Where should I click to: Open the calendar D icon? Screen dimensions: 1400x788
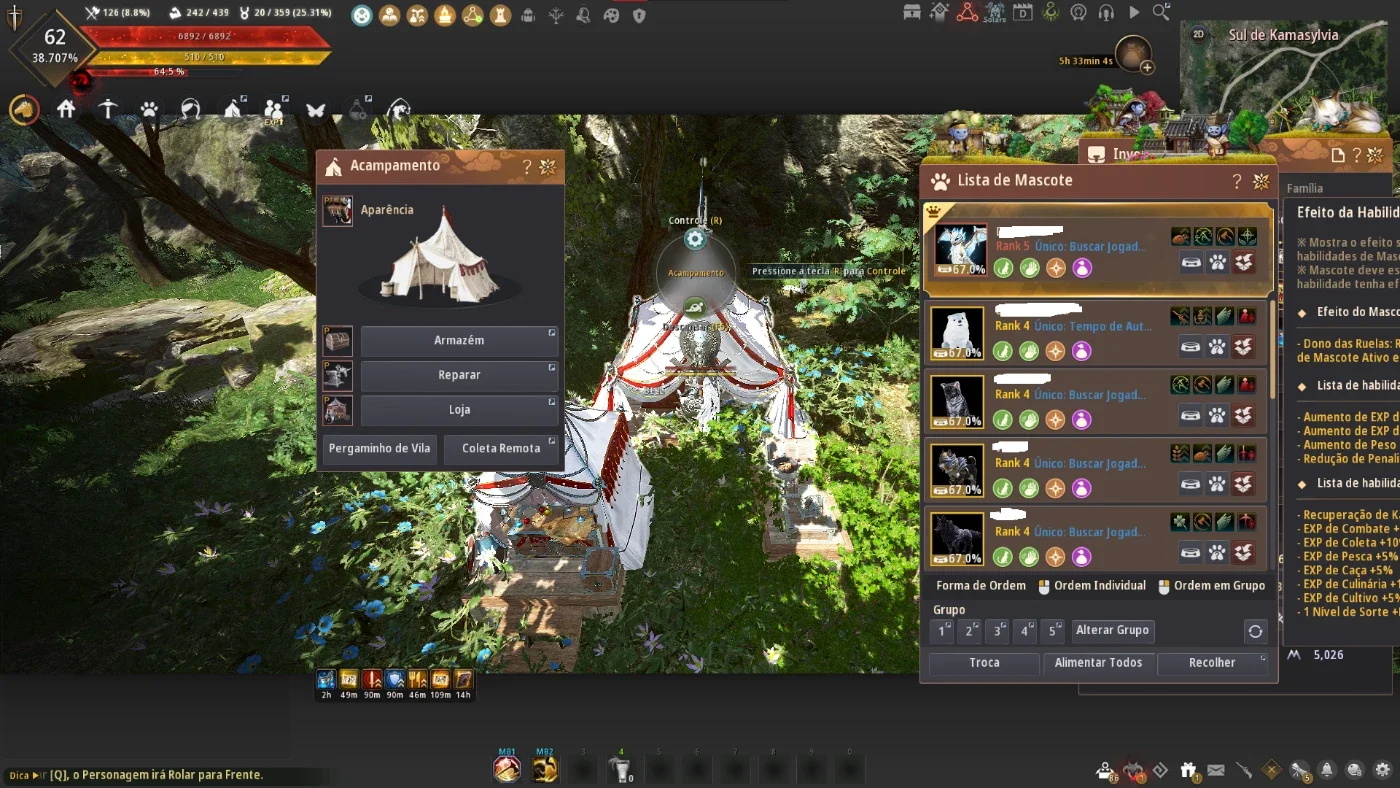pos(1022,12)
